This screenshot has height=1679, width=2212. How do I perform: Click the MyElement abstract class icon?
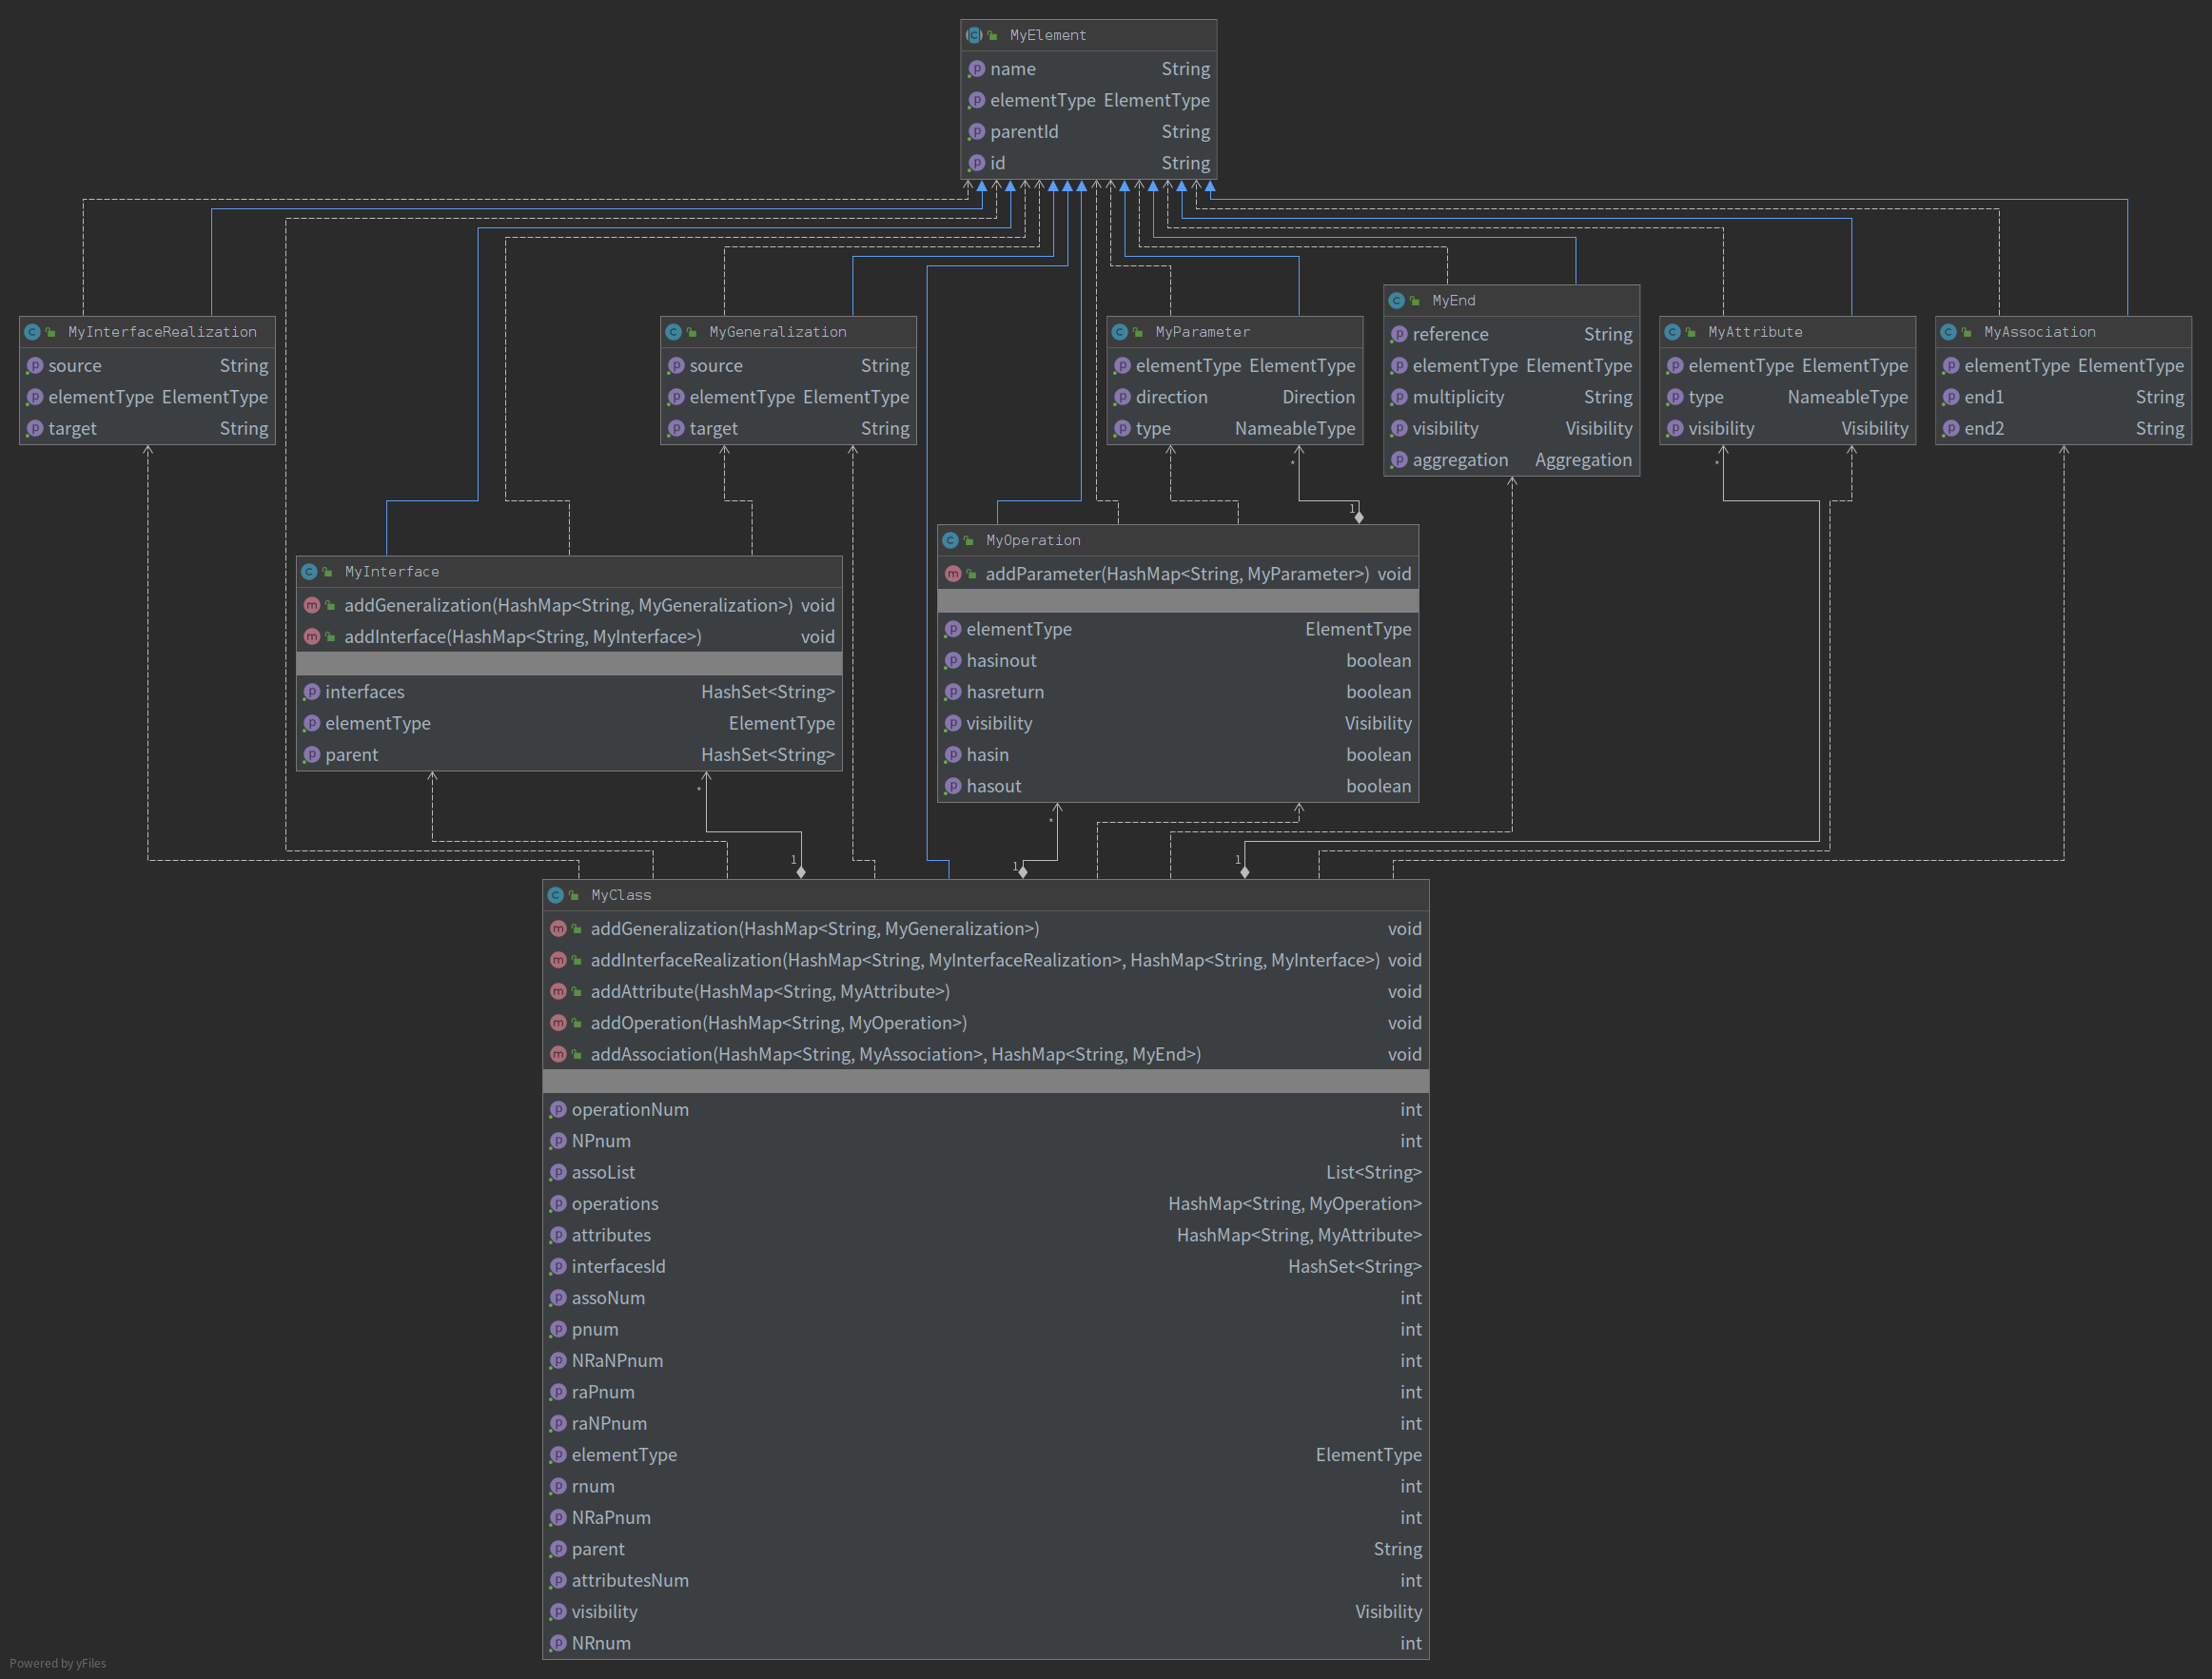974,35
